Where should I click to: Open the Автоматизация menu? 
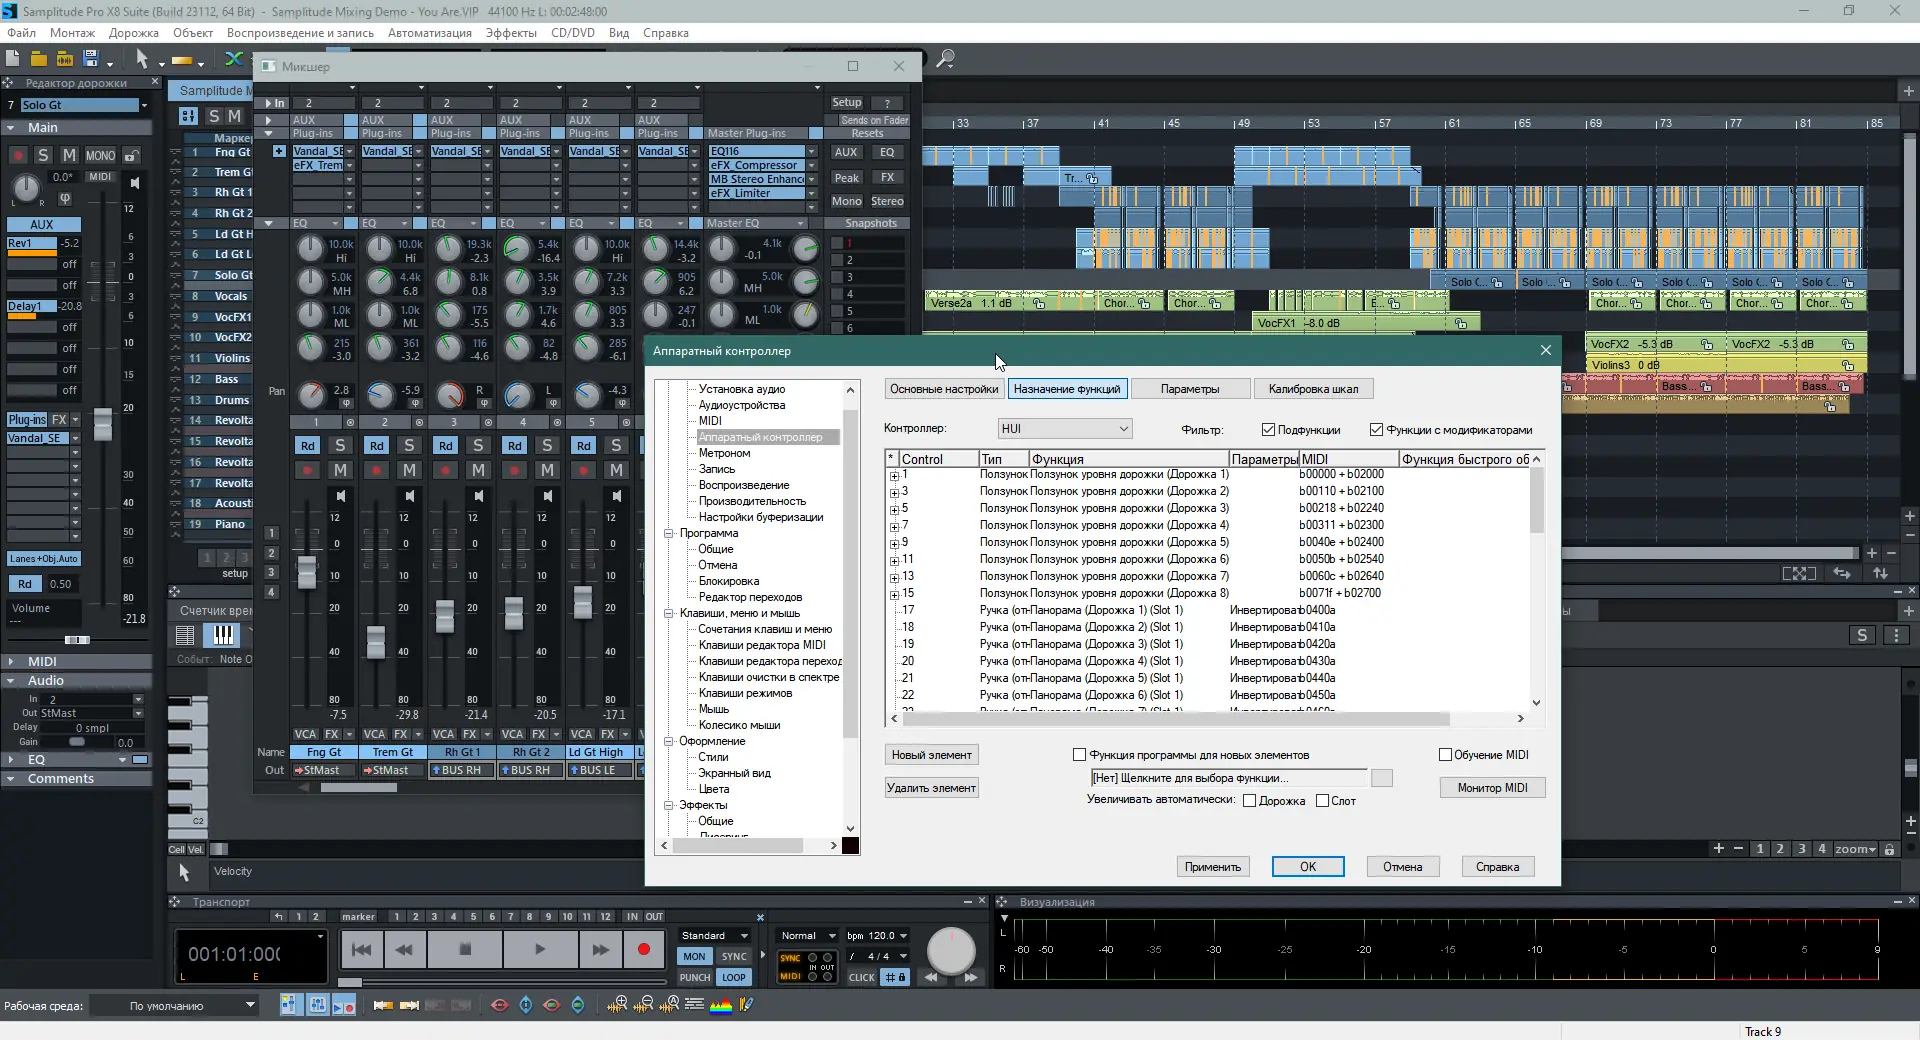click(430, 33)
